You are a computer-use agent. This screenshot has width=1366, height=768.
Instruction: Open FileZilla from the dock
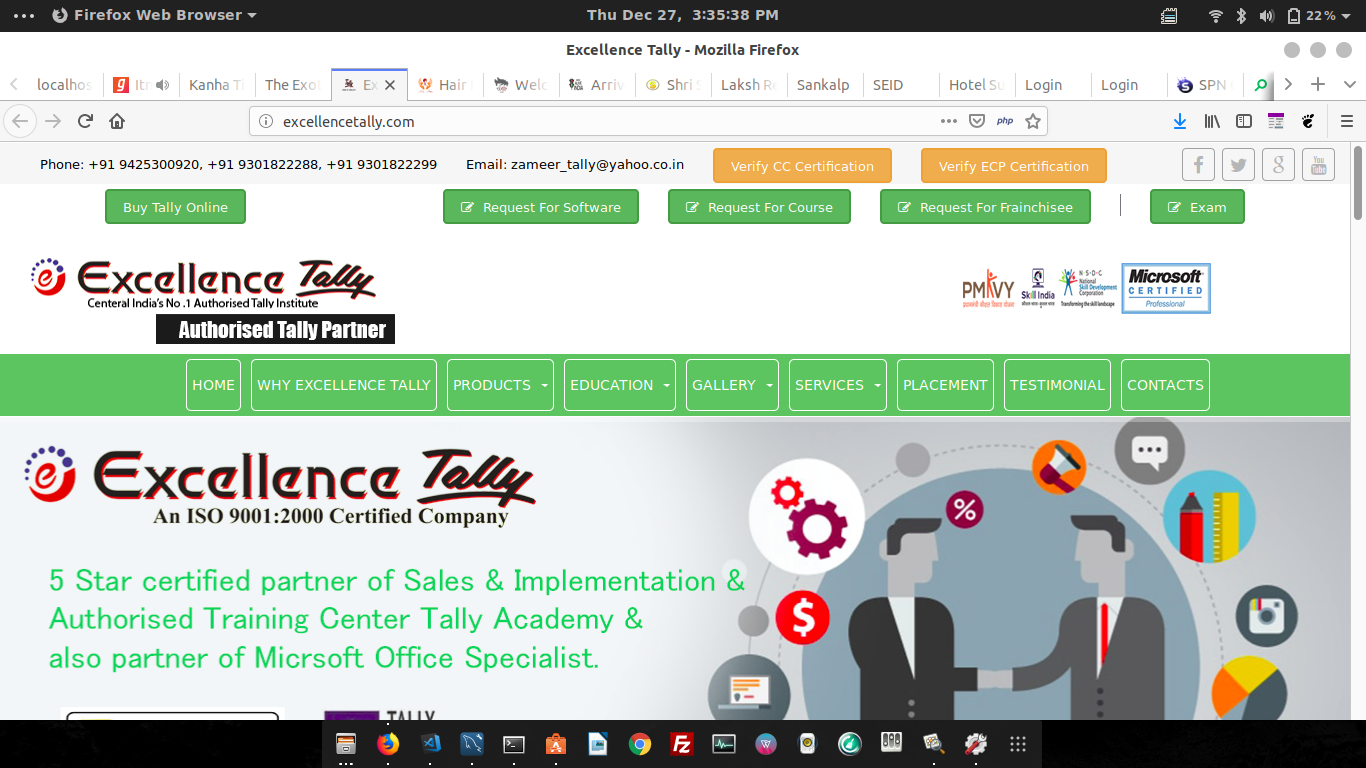[x=682, y=744]
